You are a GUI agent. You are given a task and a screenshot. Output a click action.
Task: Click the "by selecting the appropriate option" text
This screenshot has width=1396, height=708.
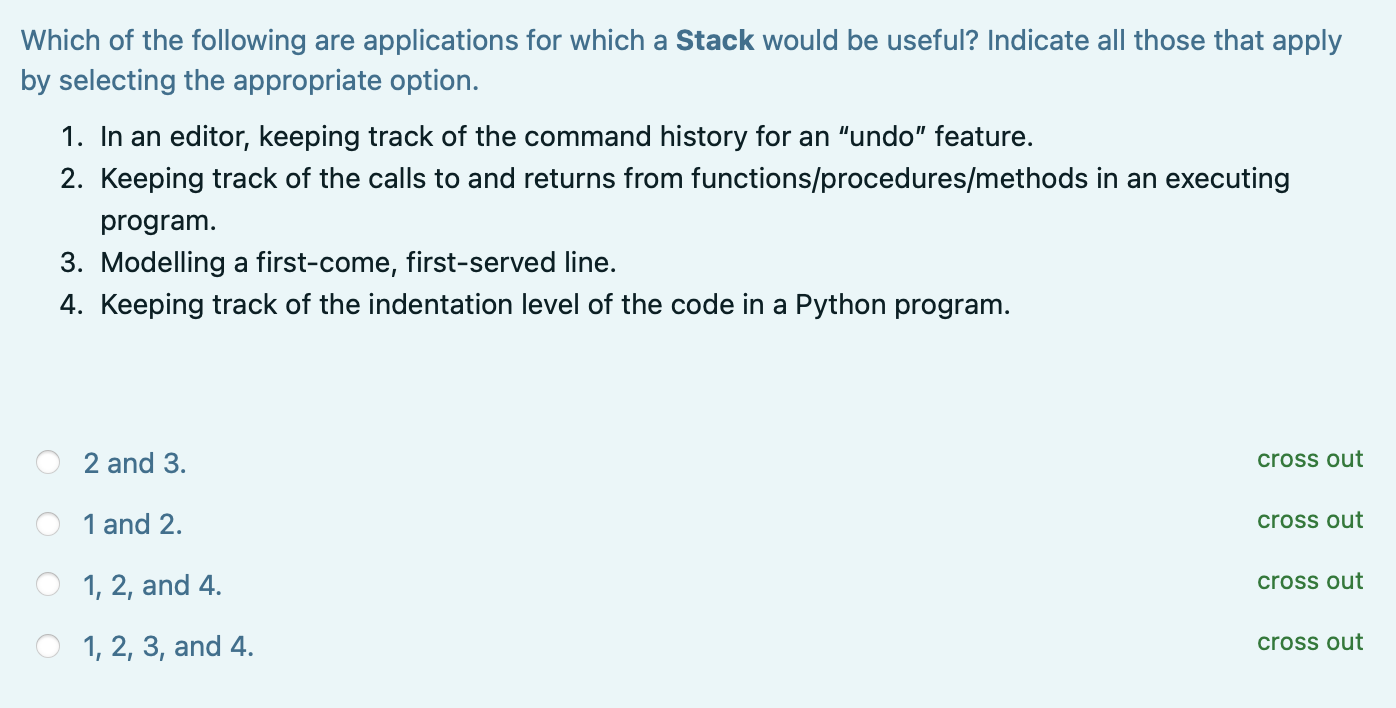[x=250, y=81]
